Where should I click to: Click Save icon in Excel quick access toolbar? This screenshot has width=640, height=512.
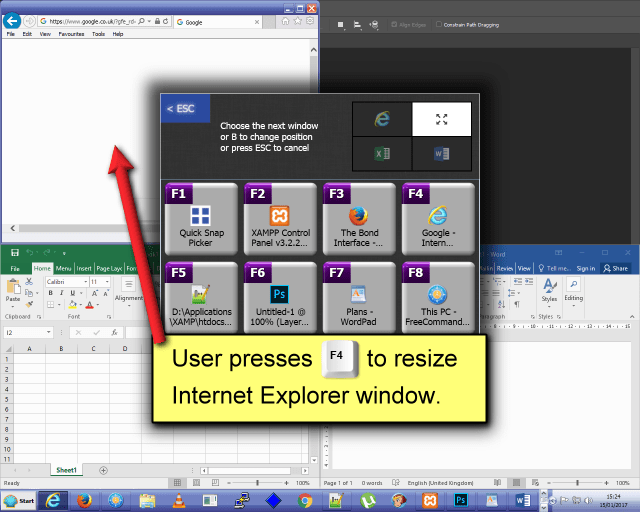[15, 253]
